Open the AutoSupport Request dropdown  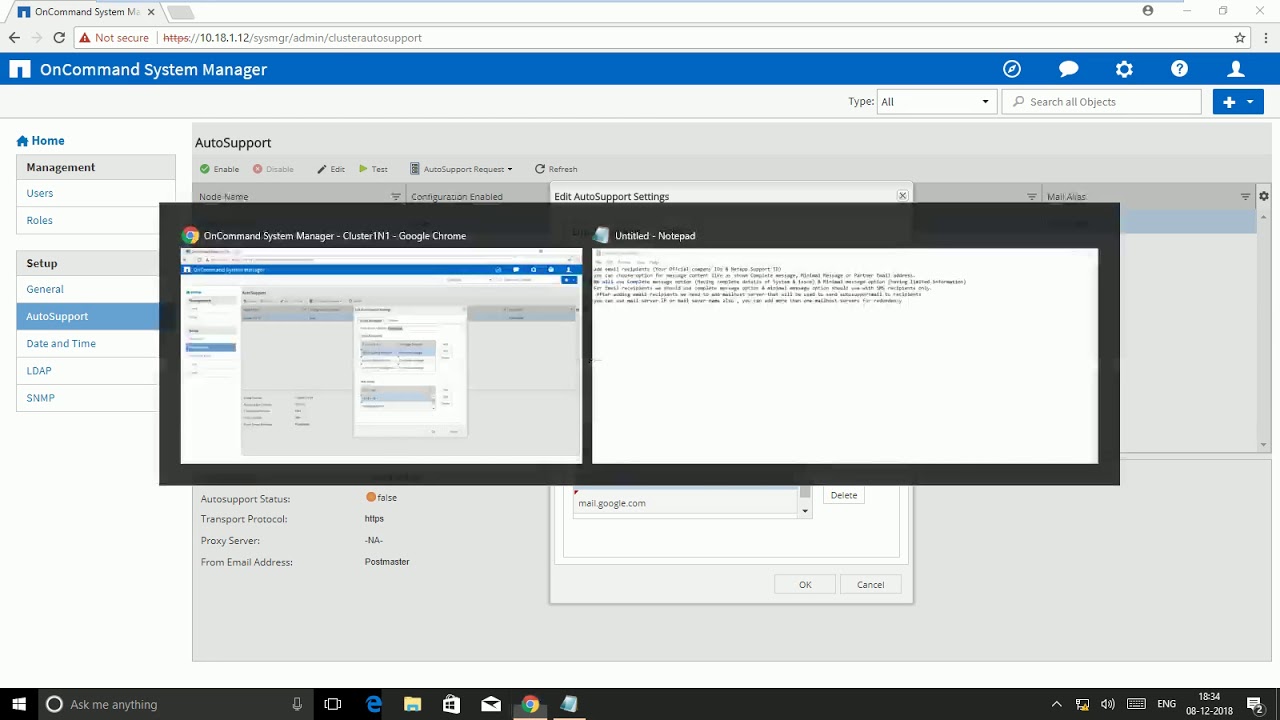(461, 169)
